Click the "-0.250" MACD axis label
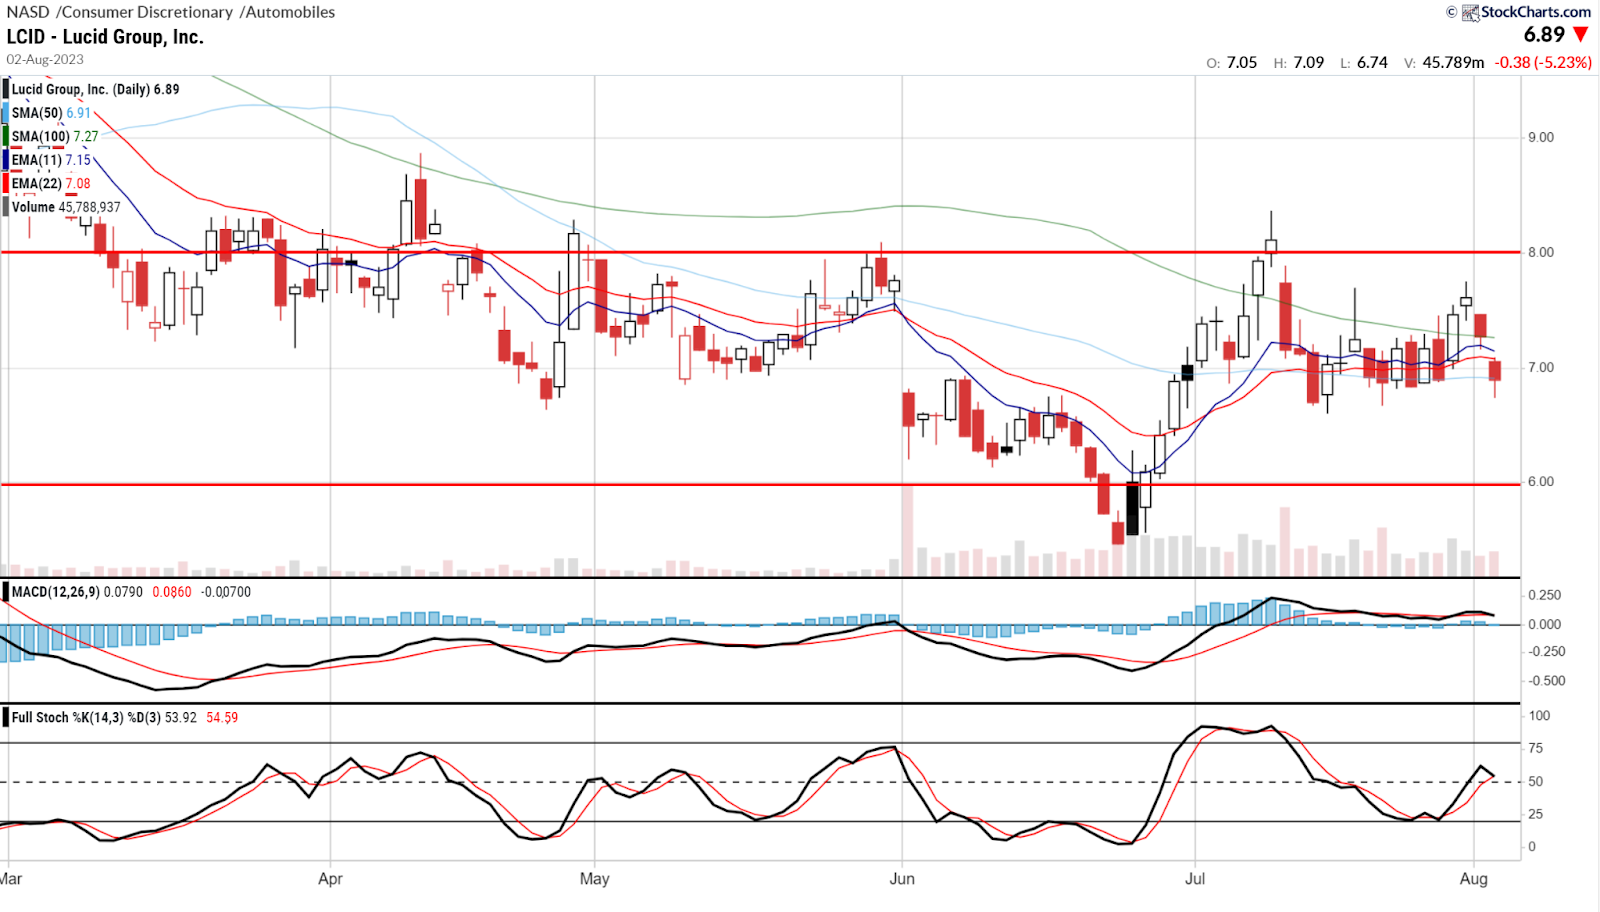This screenshot has height=912, width=1600. 1547,651
